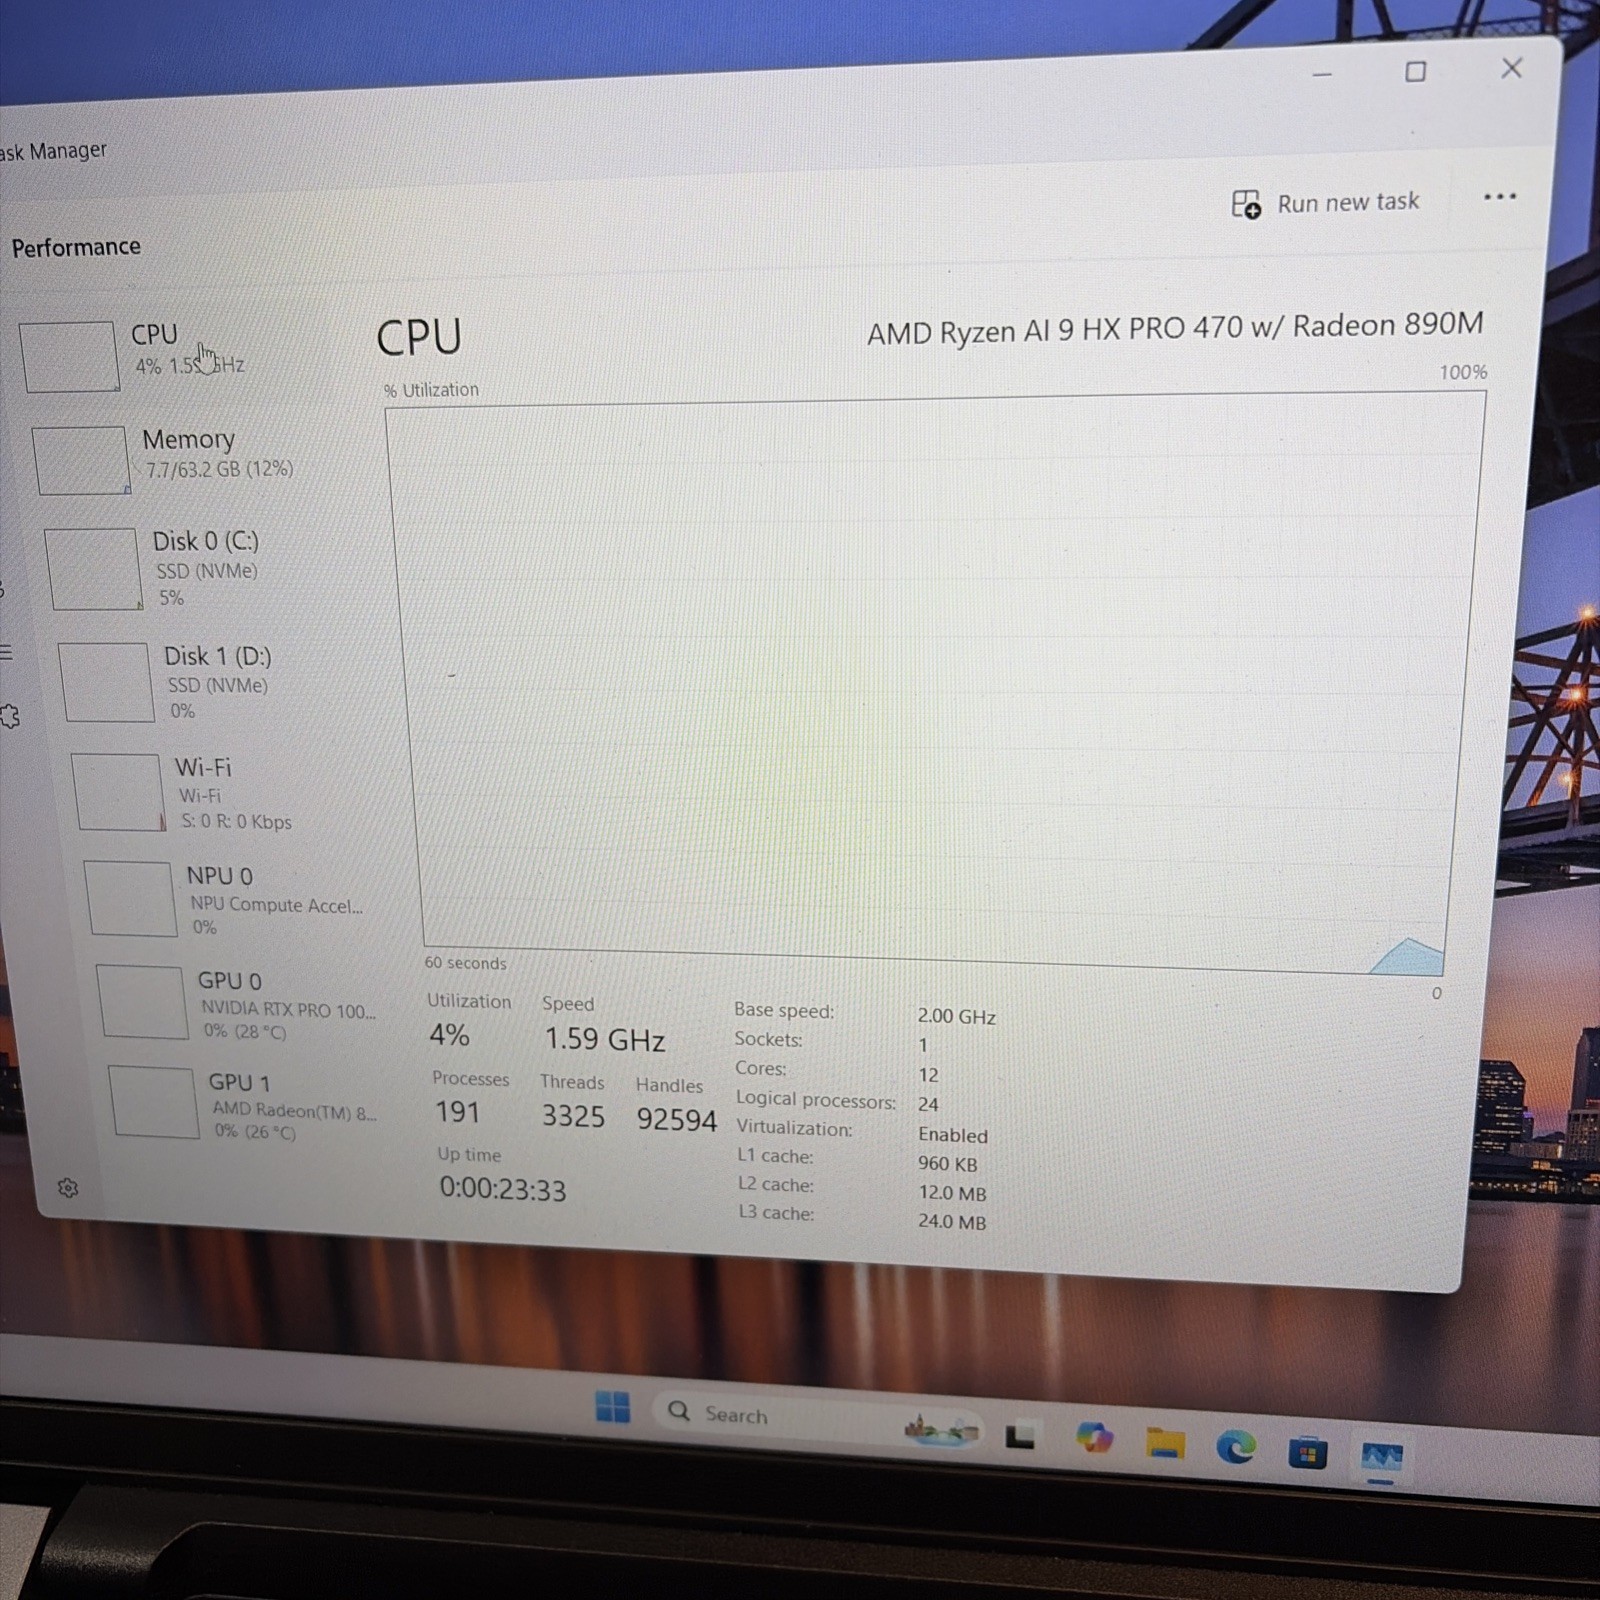Open Microsoft Store from the taskbar

click(x=1307, y=1452)
